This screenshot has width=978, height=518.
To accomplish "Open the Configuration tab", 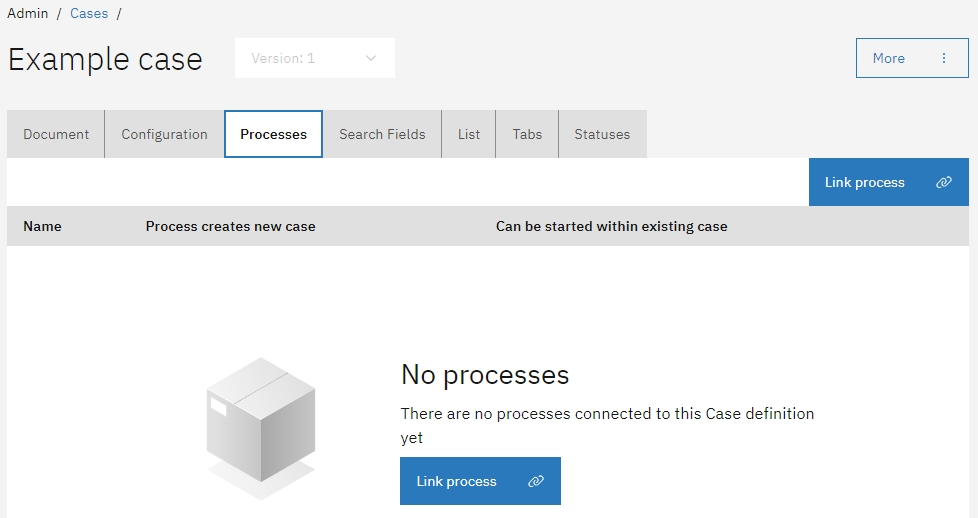I will pos(164,134).
